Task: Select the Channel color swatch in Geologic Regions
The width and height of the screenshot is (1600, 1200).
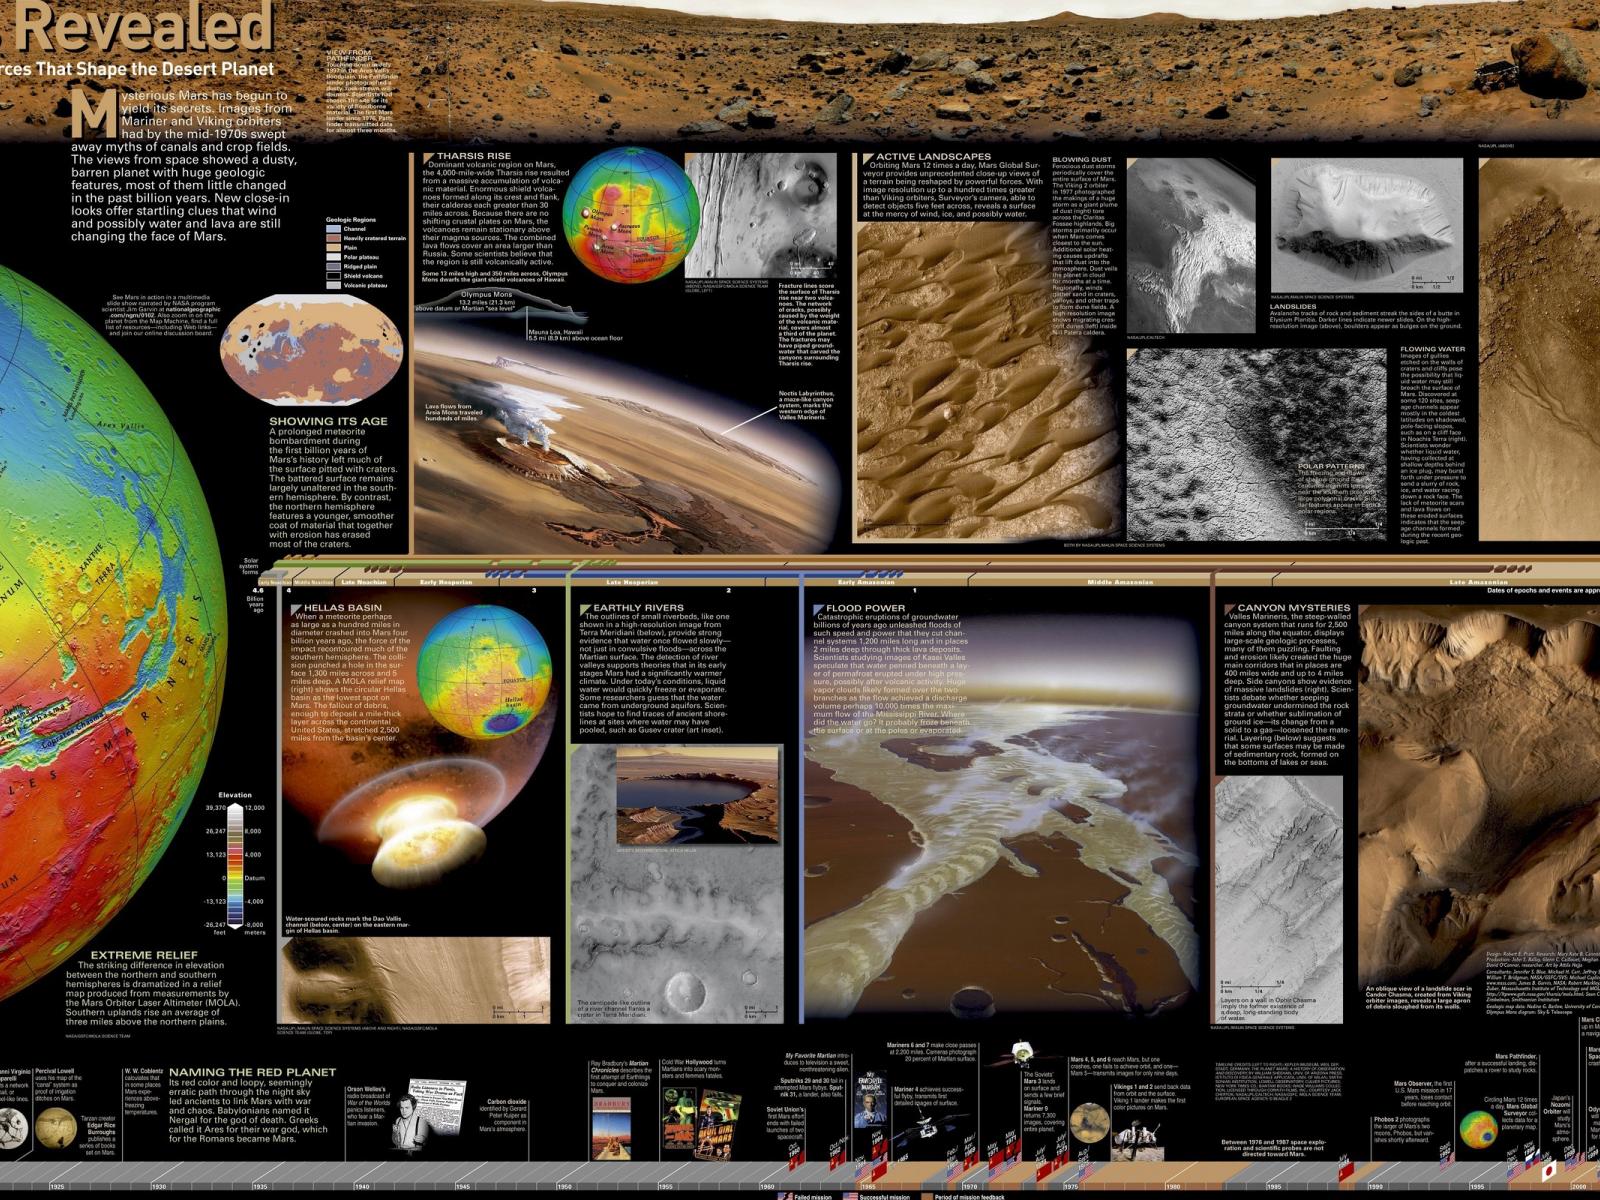Action: click(x=334, y=229)
